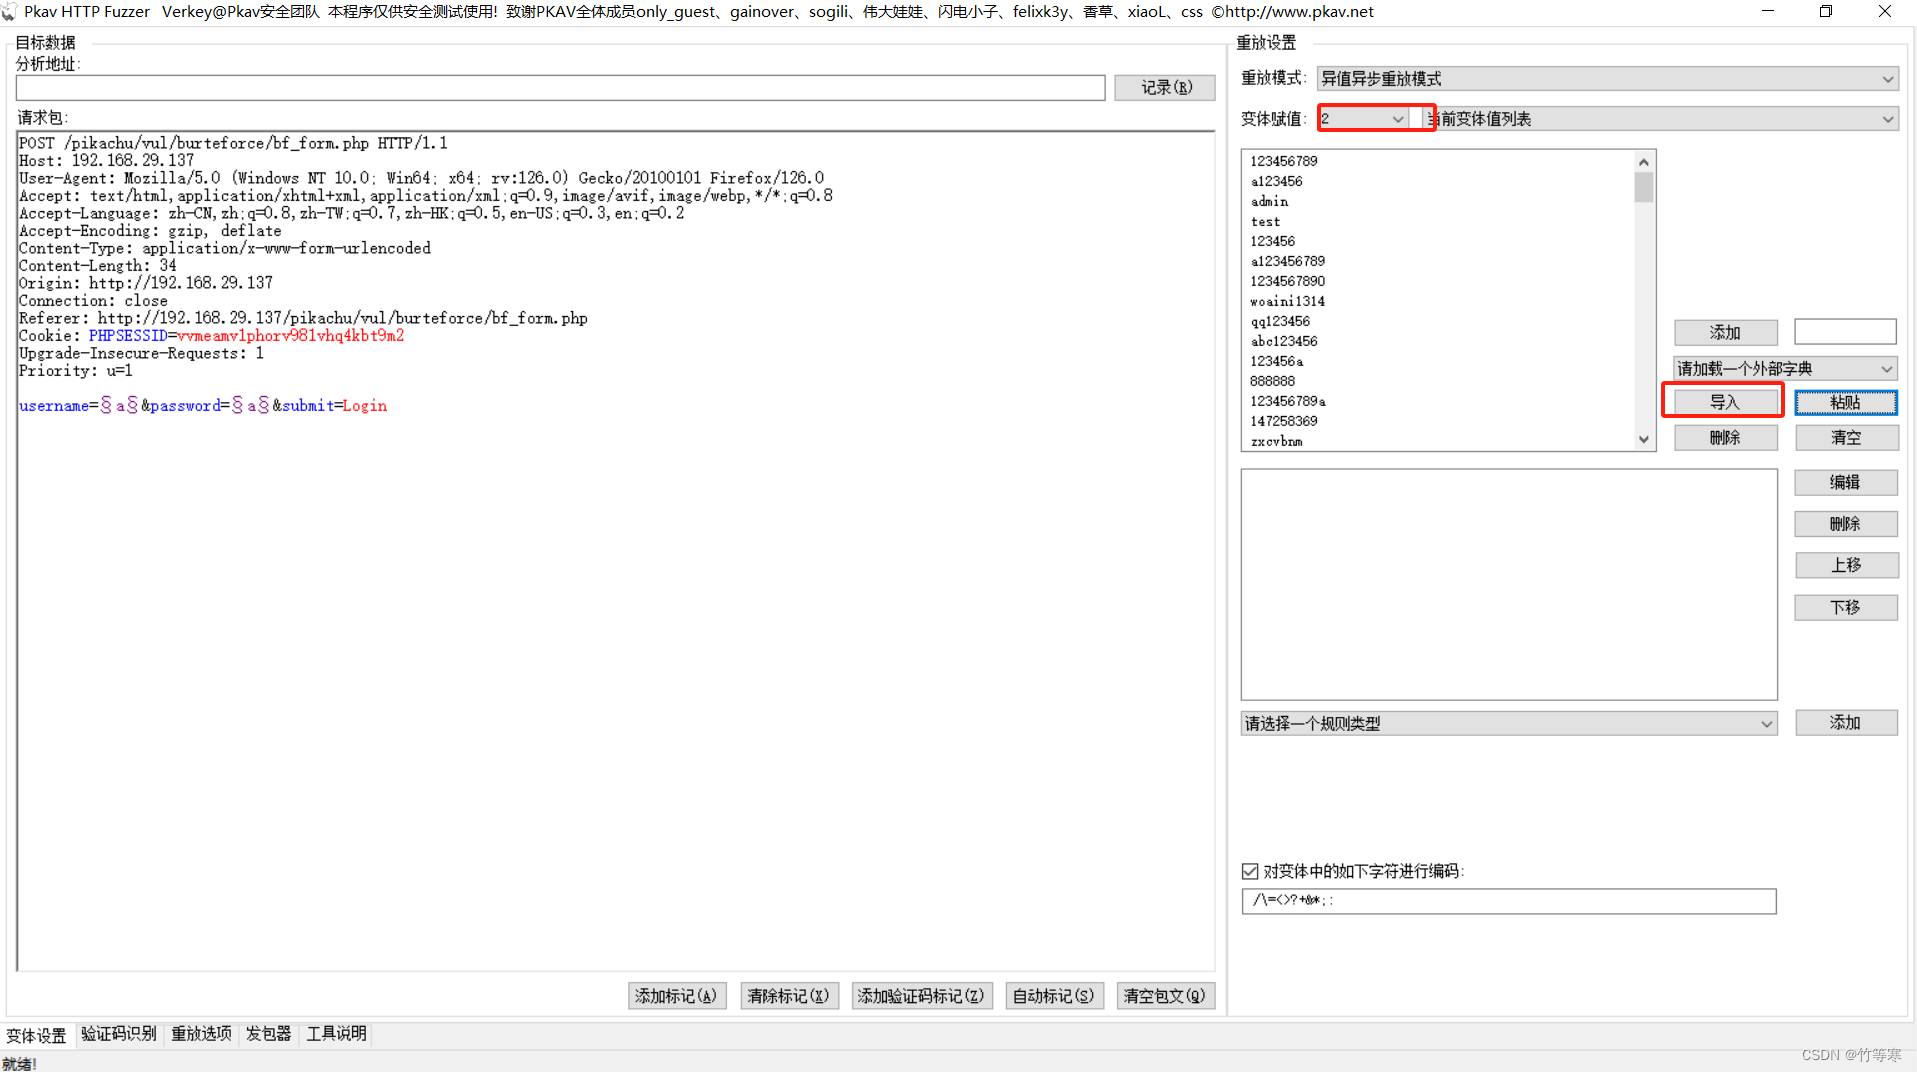
Task: Minimize the Pkav HTTP Fuzzer window
Action: point(1768,12)
